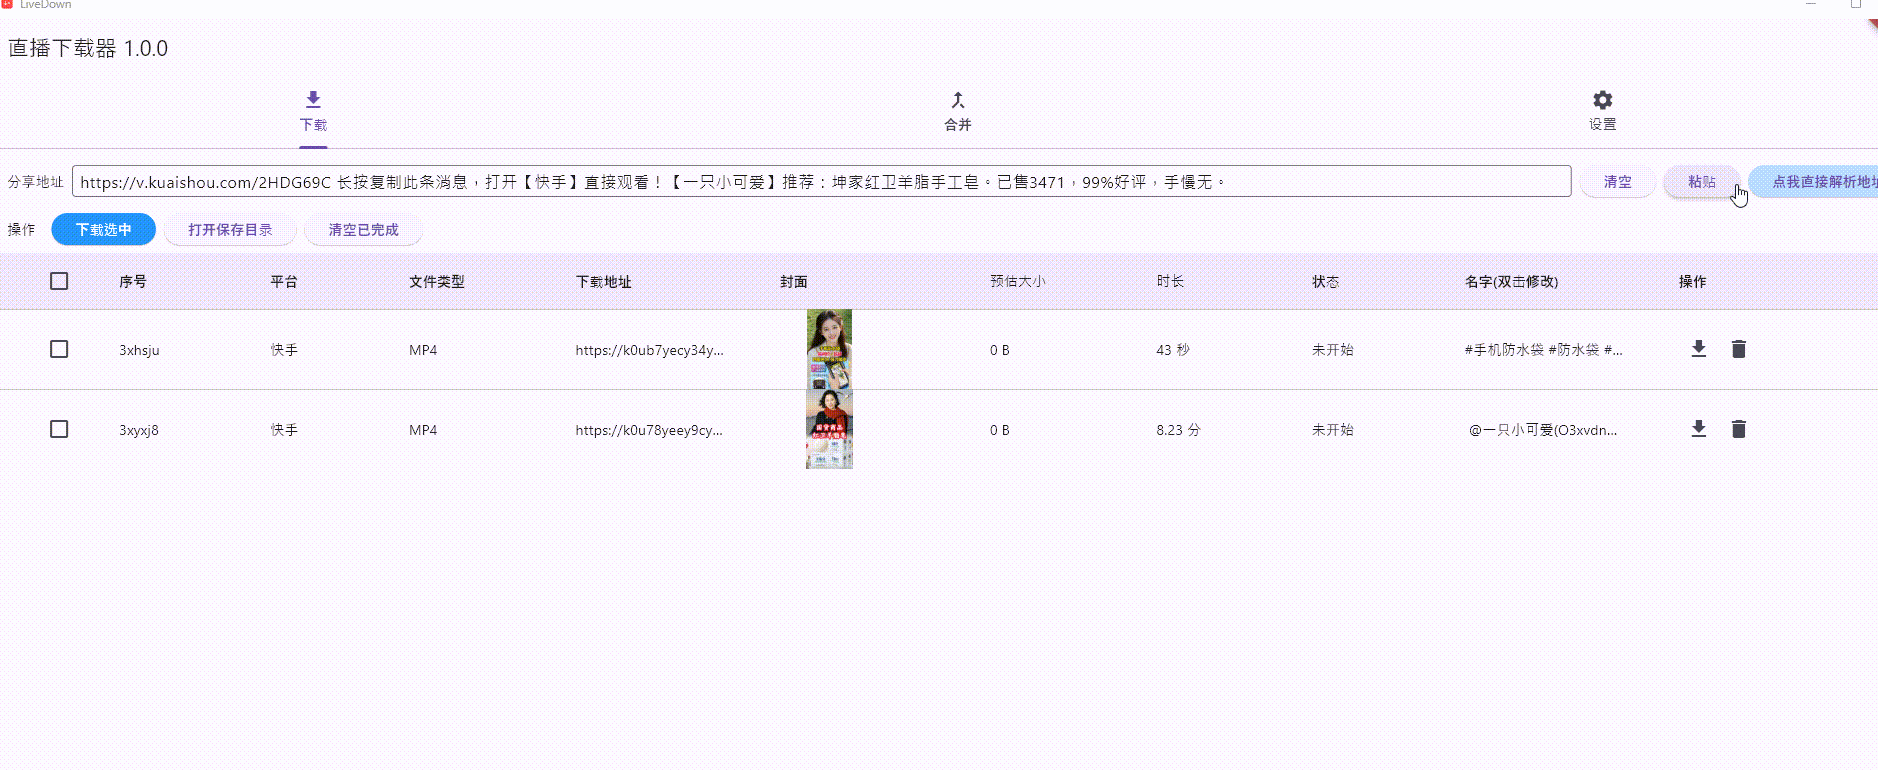Image resolution: width=1878 pixels, height=770 pixels.
Task: Switch to the 设置 tab
Action: (1602, 124)
